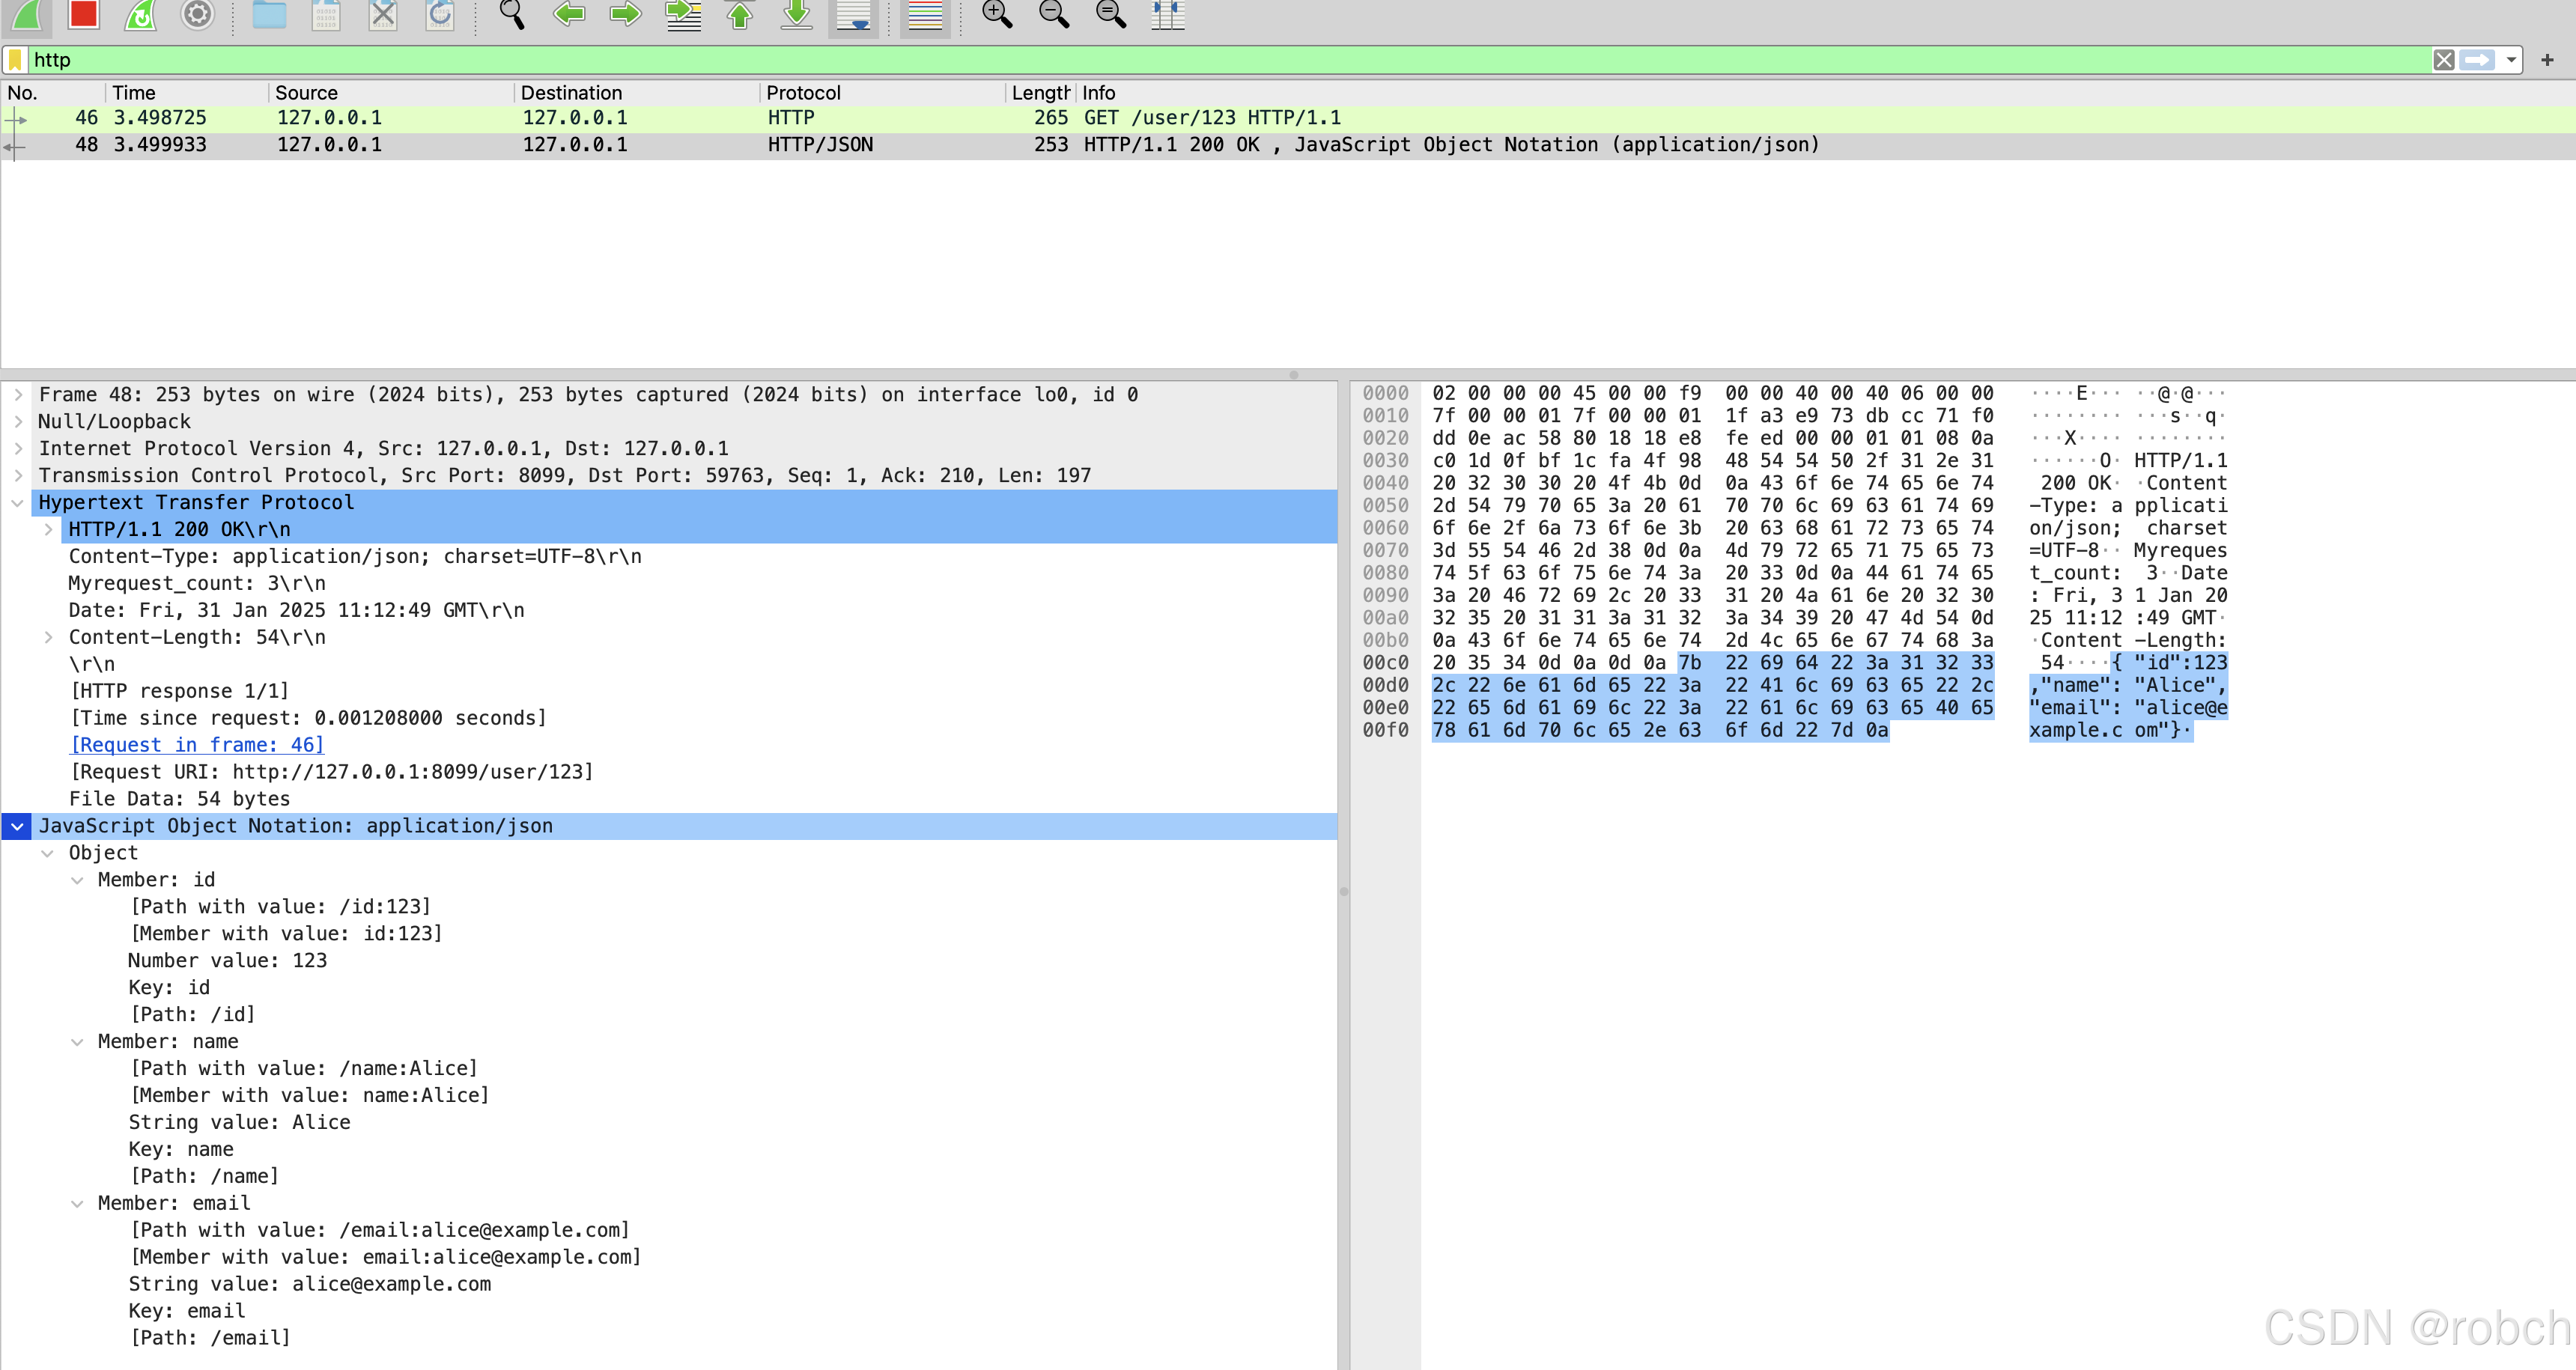Stop the running capture with red square
This screenshot has height=1370, width=2576.
point(84,14)
